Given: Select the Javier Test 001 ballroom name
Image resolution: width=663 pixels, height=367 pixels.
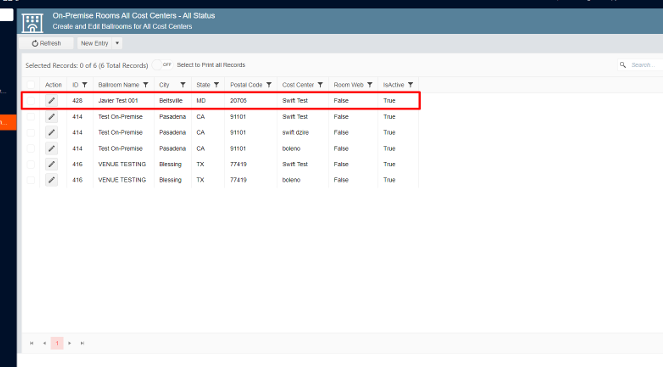Looking at the screenshot, I should point(118,101).
